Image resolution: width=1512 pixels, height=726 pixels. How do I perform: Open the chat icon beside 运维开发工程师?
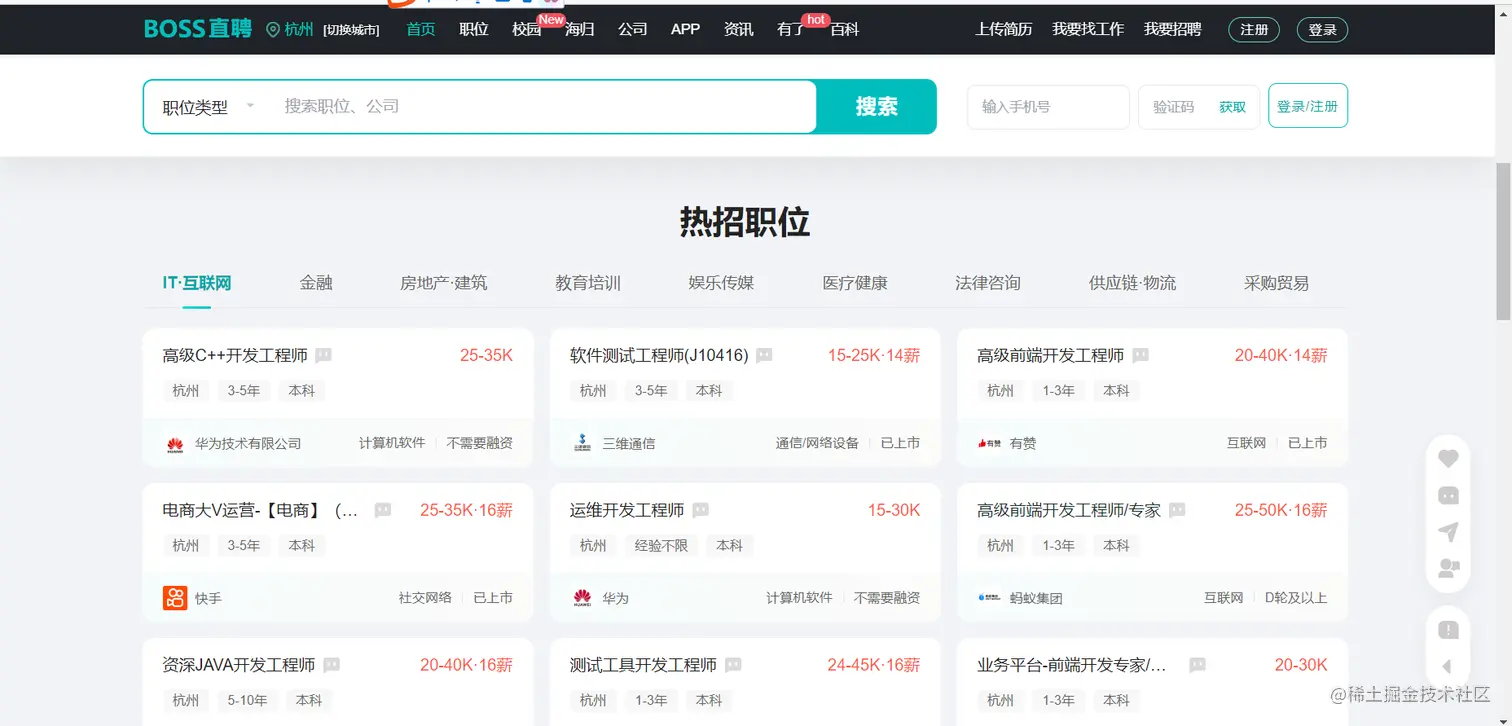click(x=700, y=510)
